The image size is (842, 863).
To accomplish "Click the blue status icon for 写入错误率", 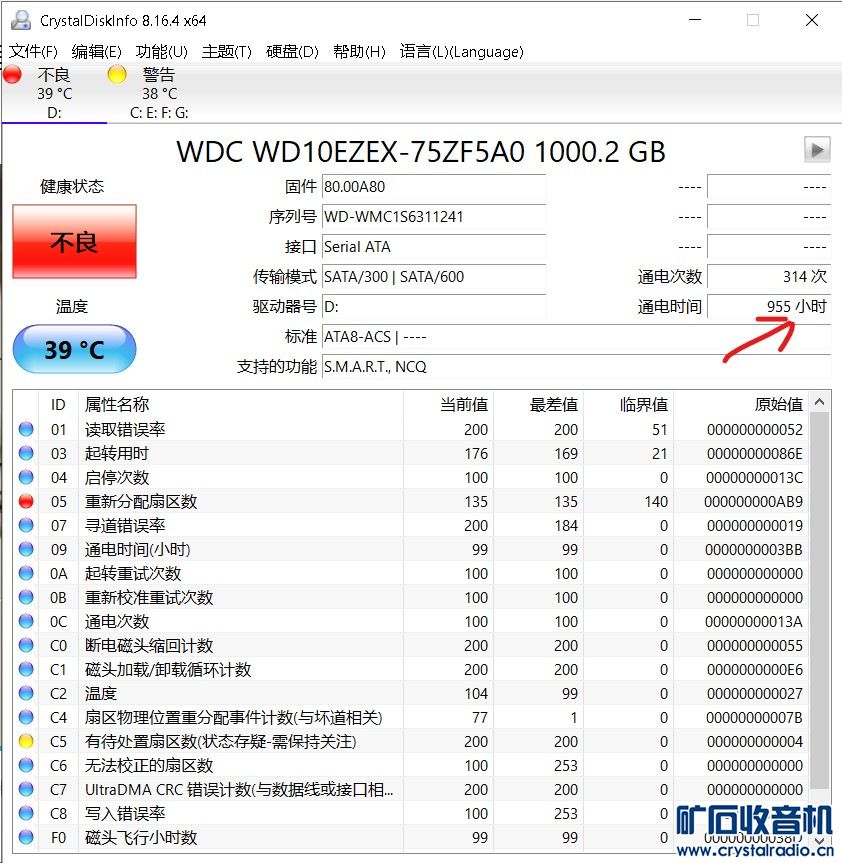I will point(26,813).
